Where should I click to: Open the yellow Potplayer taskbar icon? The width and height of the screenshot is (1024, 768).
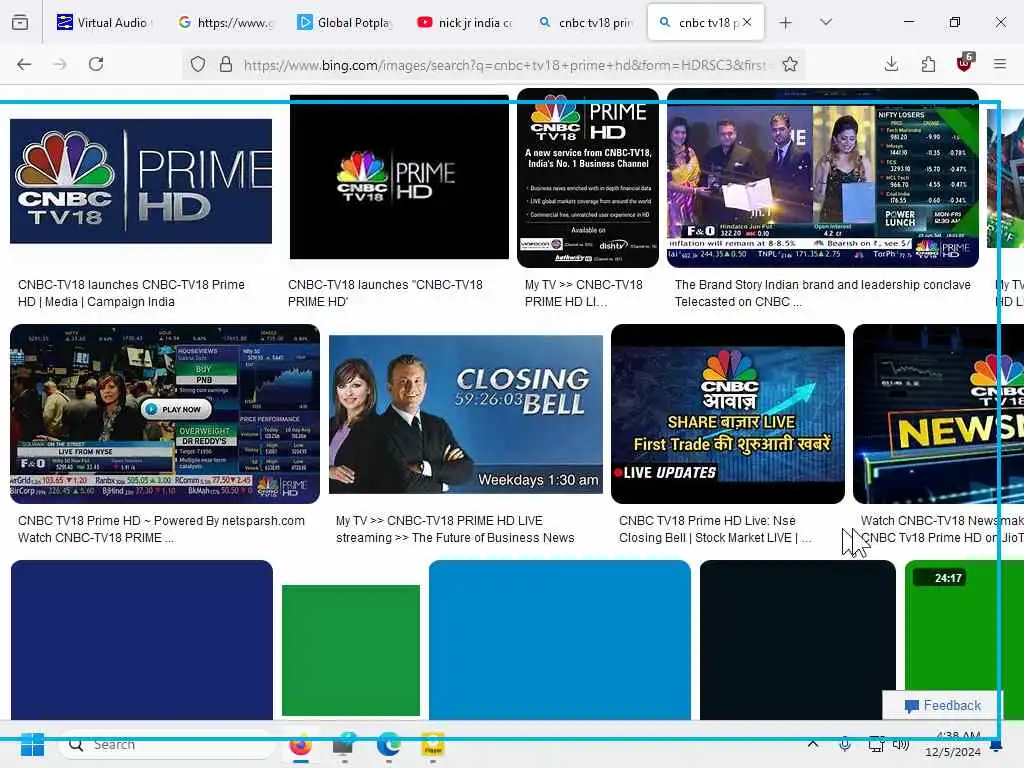[x=432, y=744]
